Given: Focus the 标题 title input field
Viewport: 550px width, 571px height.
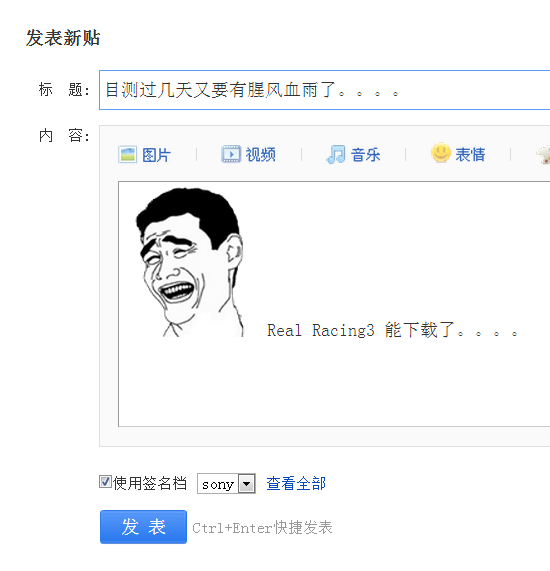Looking at the screenshot, I should 325,90.
